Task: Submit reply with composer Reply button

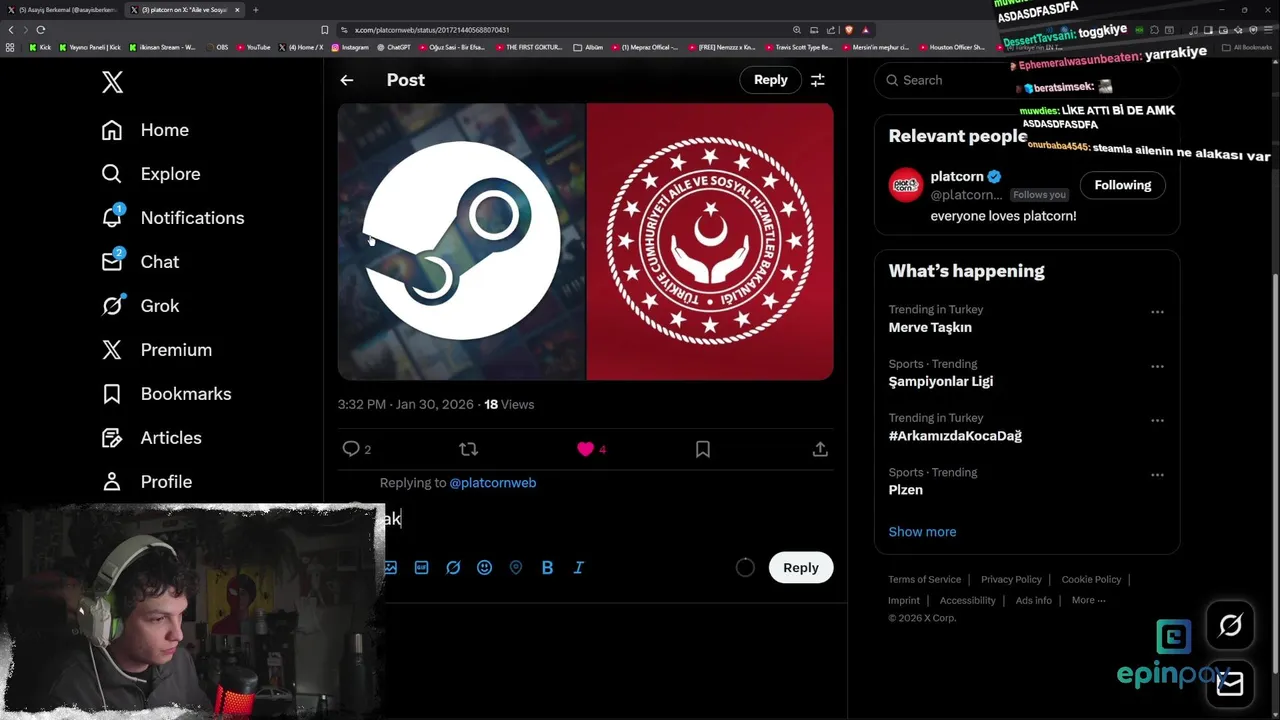Action: (800, 567)
